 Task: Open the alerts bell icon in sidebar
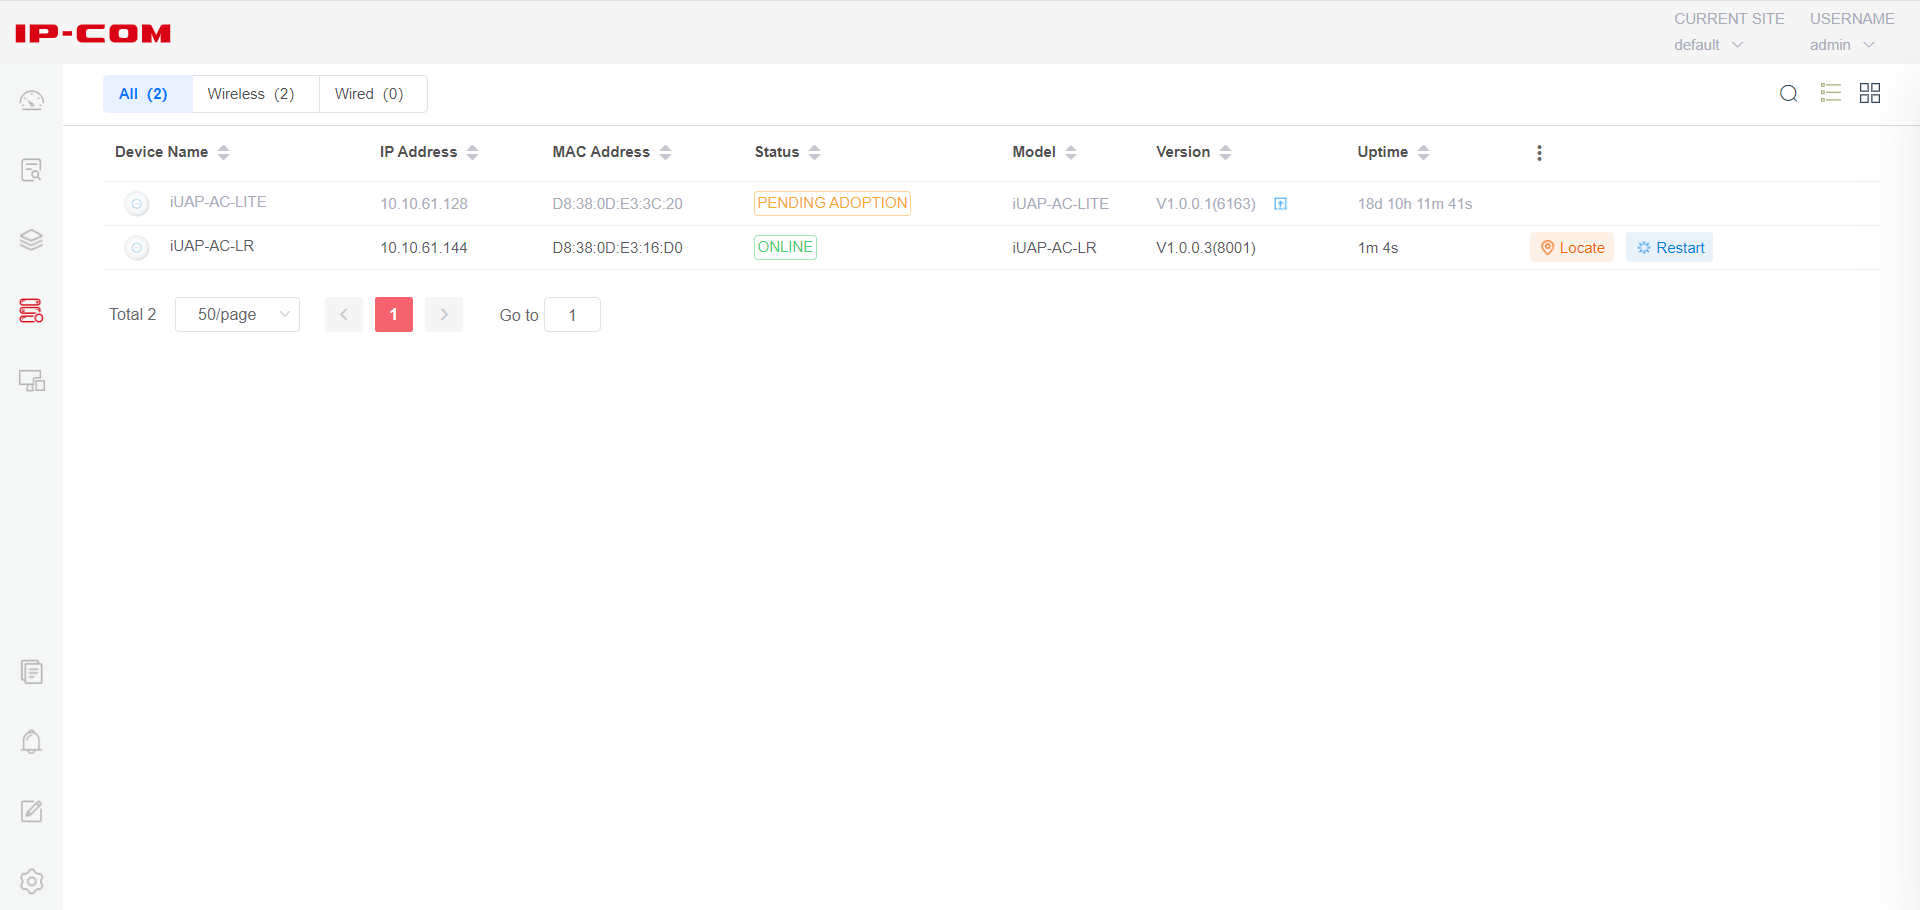pyautogui.click(x=32, y=742)
